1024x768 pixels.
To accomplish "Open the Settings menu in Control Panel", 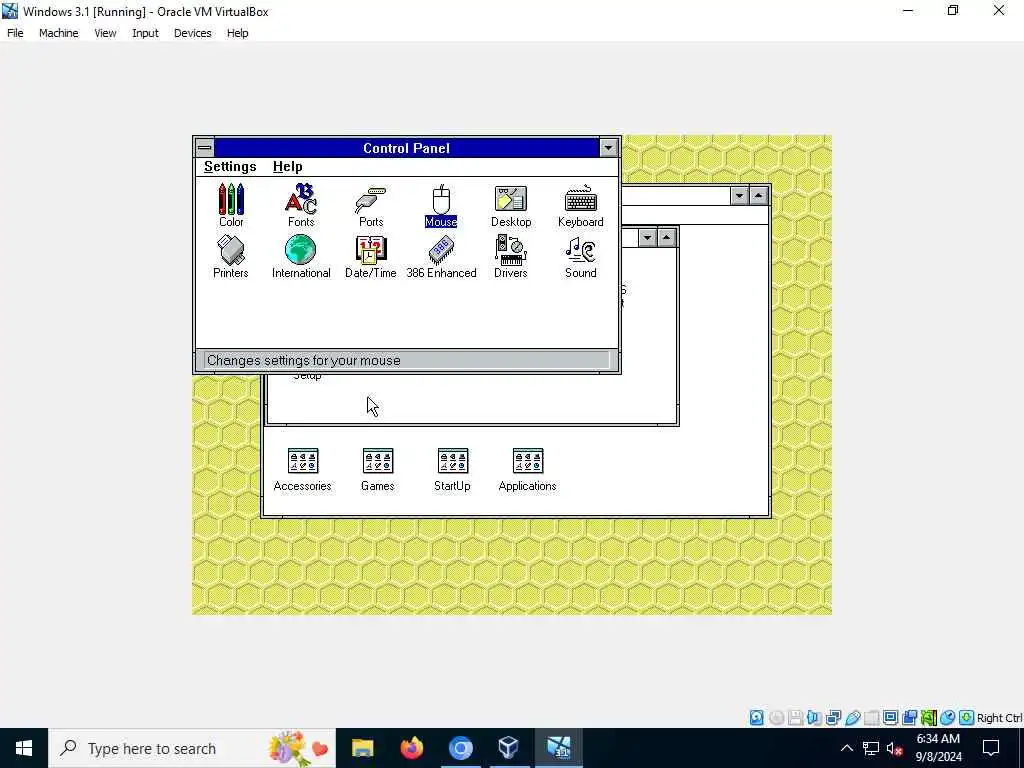I will tap(230, 167).
